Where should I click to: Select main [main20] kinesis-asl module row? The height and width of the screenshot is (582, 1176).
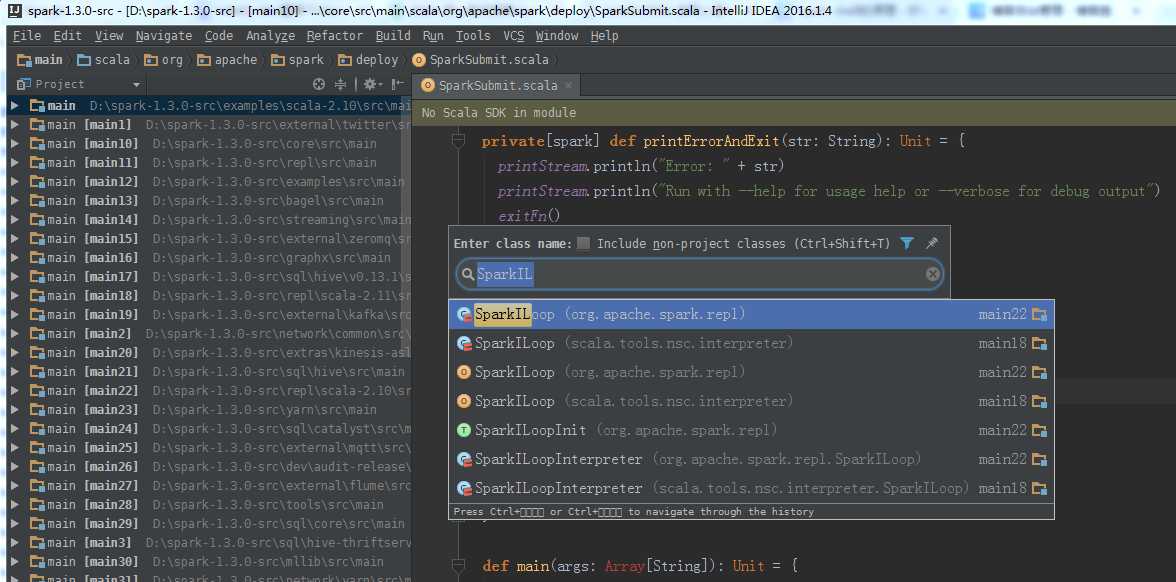pos(209,352)
